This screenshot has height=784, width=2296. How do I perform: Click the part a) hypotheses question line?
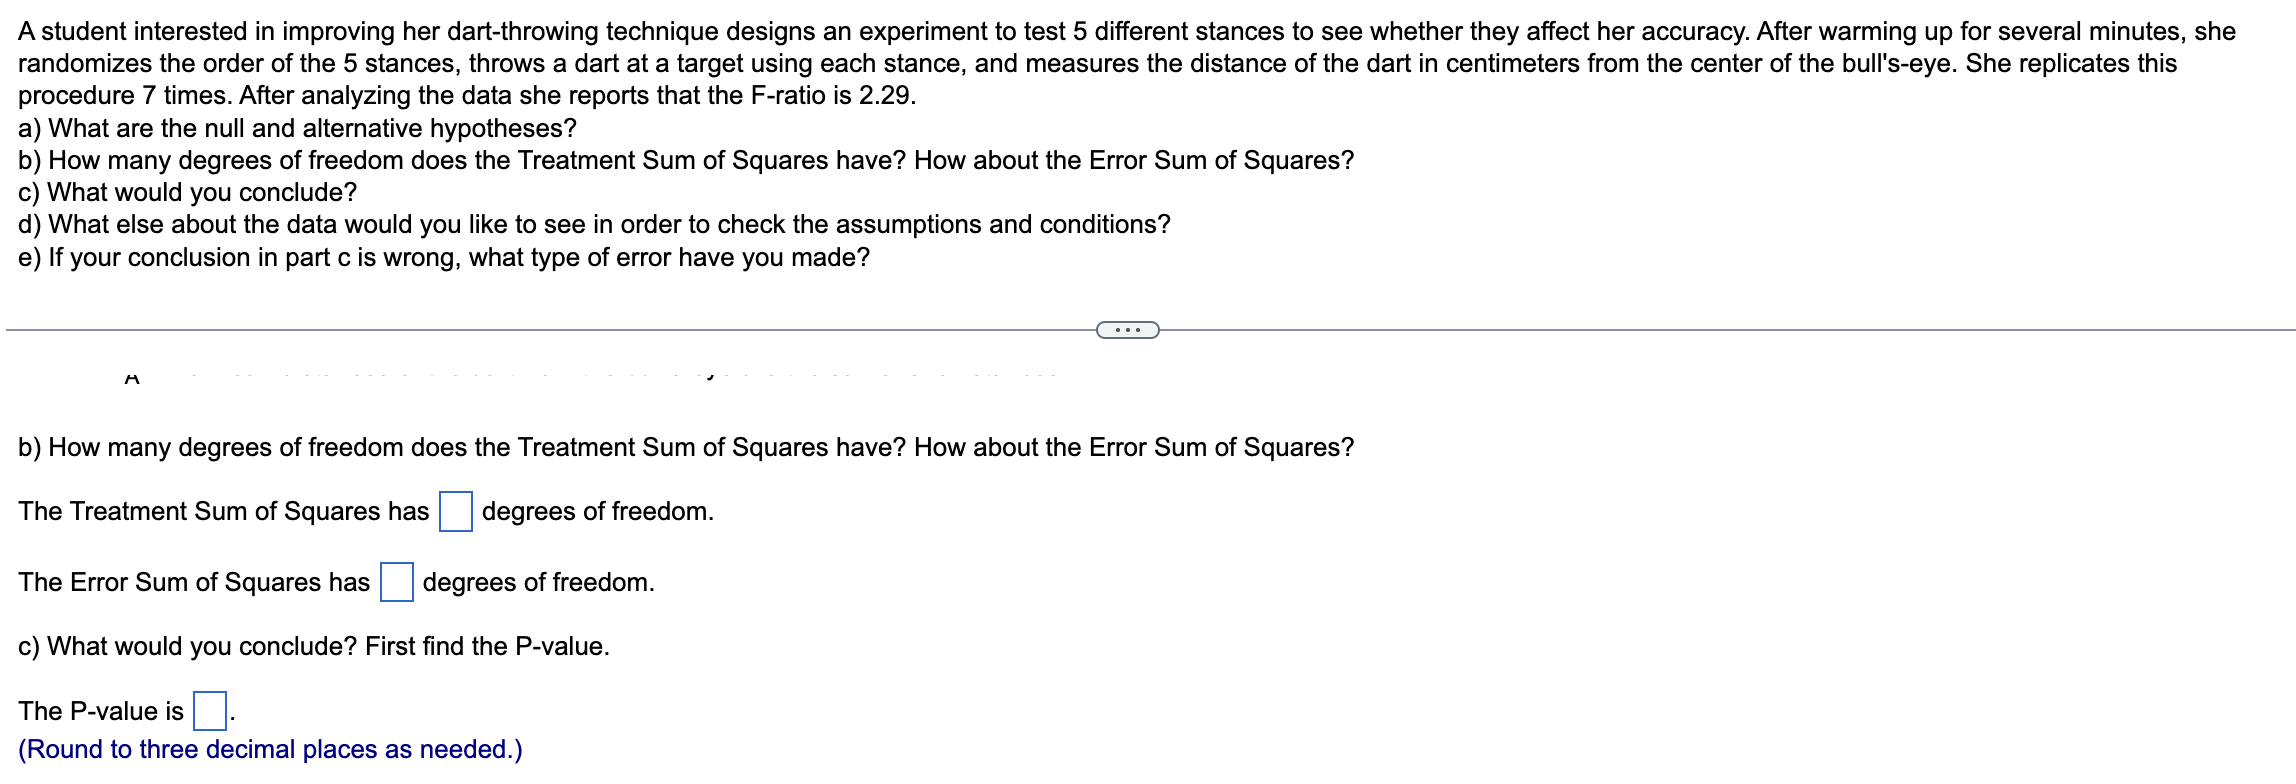(x=295, y=128)
